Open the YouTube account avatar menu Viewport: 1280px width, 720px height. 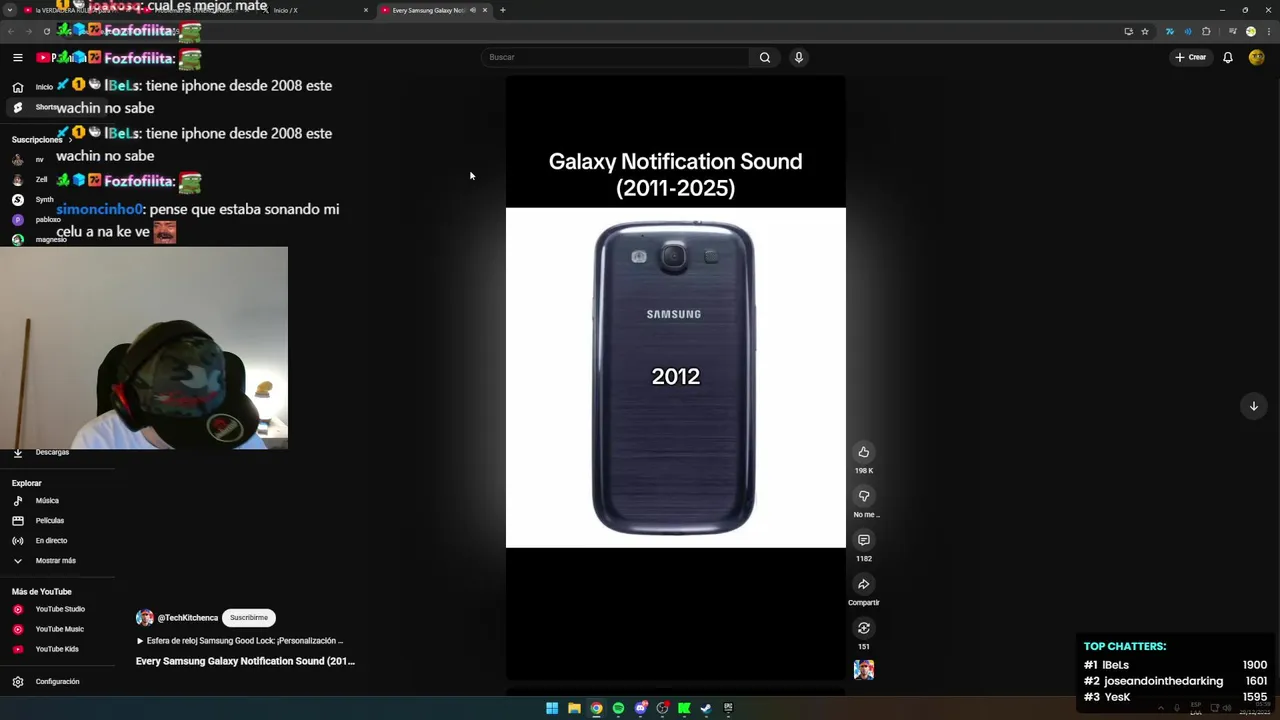[1257, 58]
